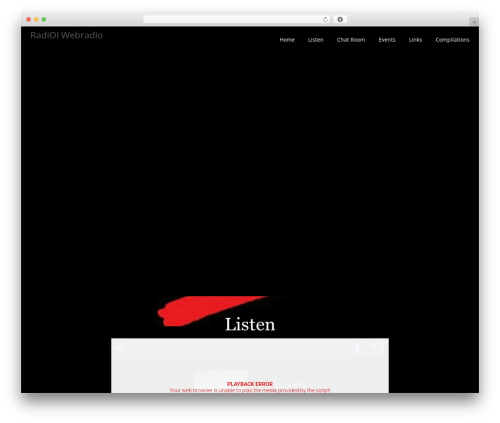Open the Chat Room page
This screenshot has width=500, height=423.
351,40
